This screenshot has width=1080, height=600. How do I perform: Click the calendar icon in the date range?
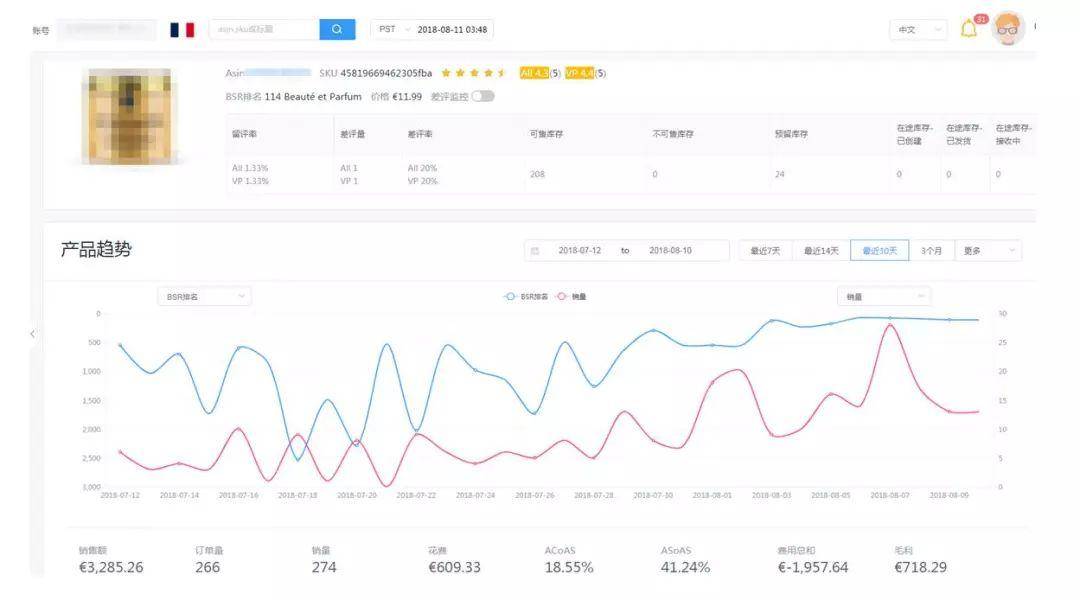tap(535, 251)
